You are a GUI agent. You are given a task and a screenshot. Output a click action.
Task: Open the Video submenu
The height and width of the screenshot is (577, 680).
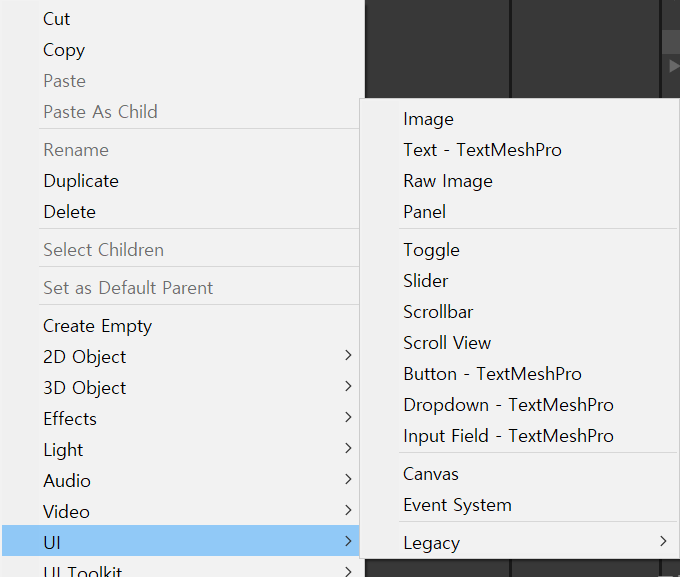(x=180, y=512)
